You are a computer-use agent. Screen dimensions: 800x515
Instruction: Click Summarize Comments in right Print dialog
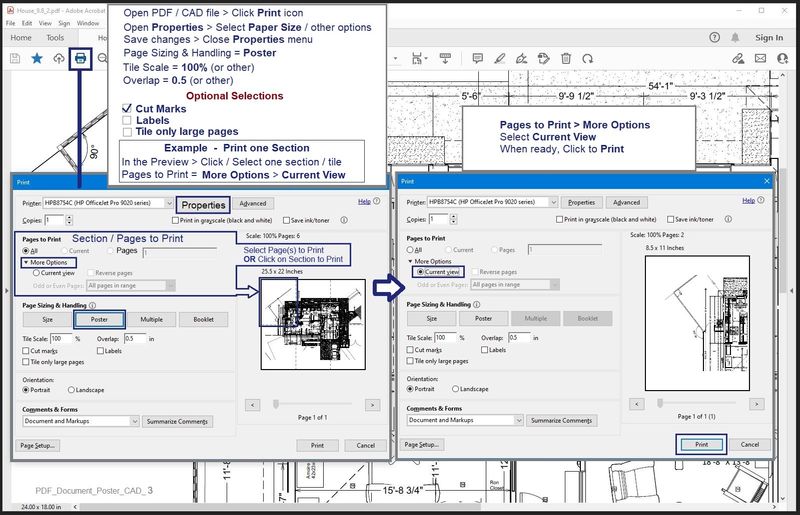click(x=561, y=421)
